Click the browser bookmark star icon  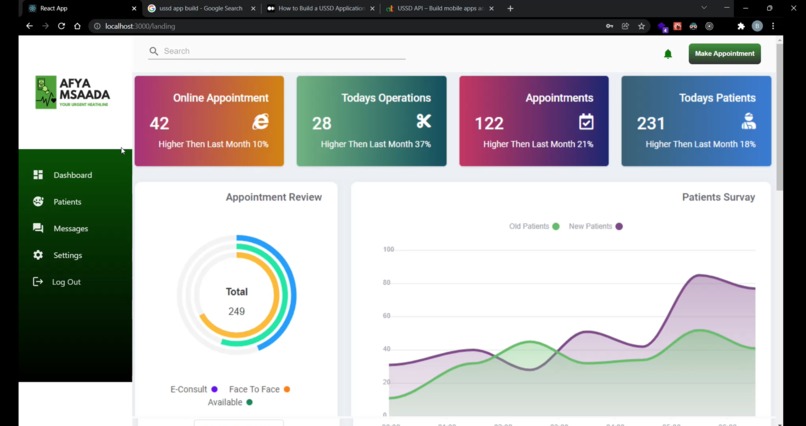tap(641, 26)
